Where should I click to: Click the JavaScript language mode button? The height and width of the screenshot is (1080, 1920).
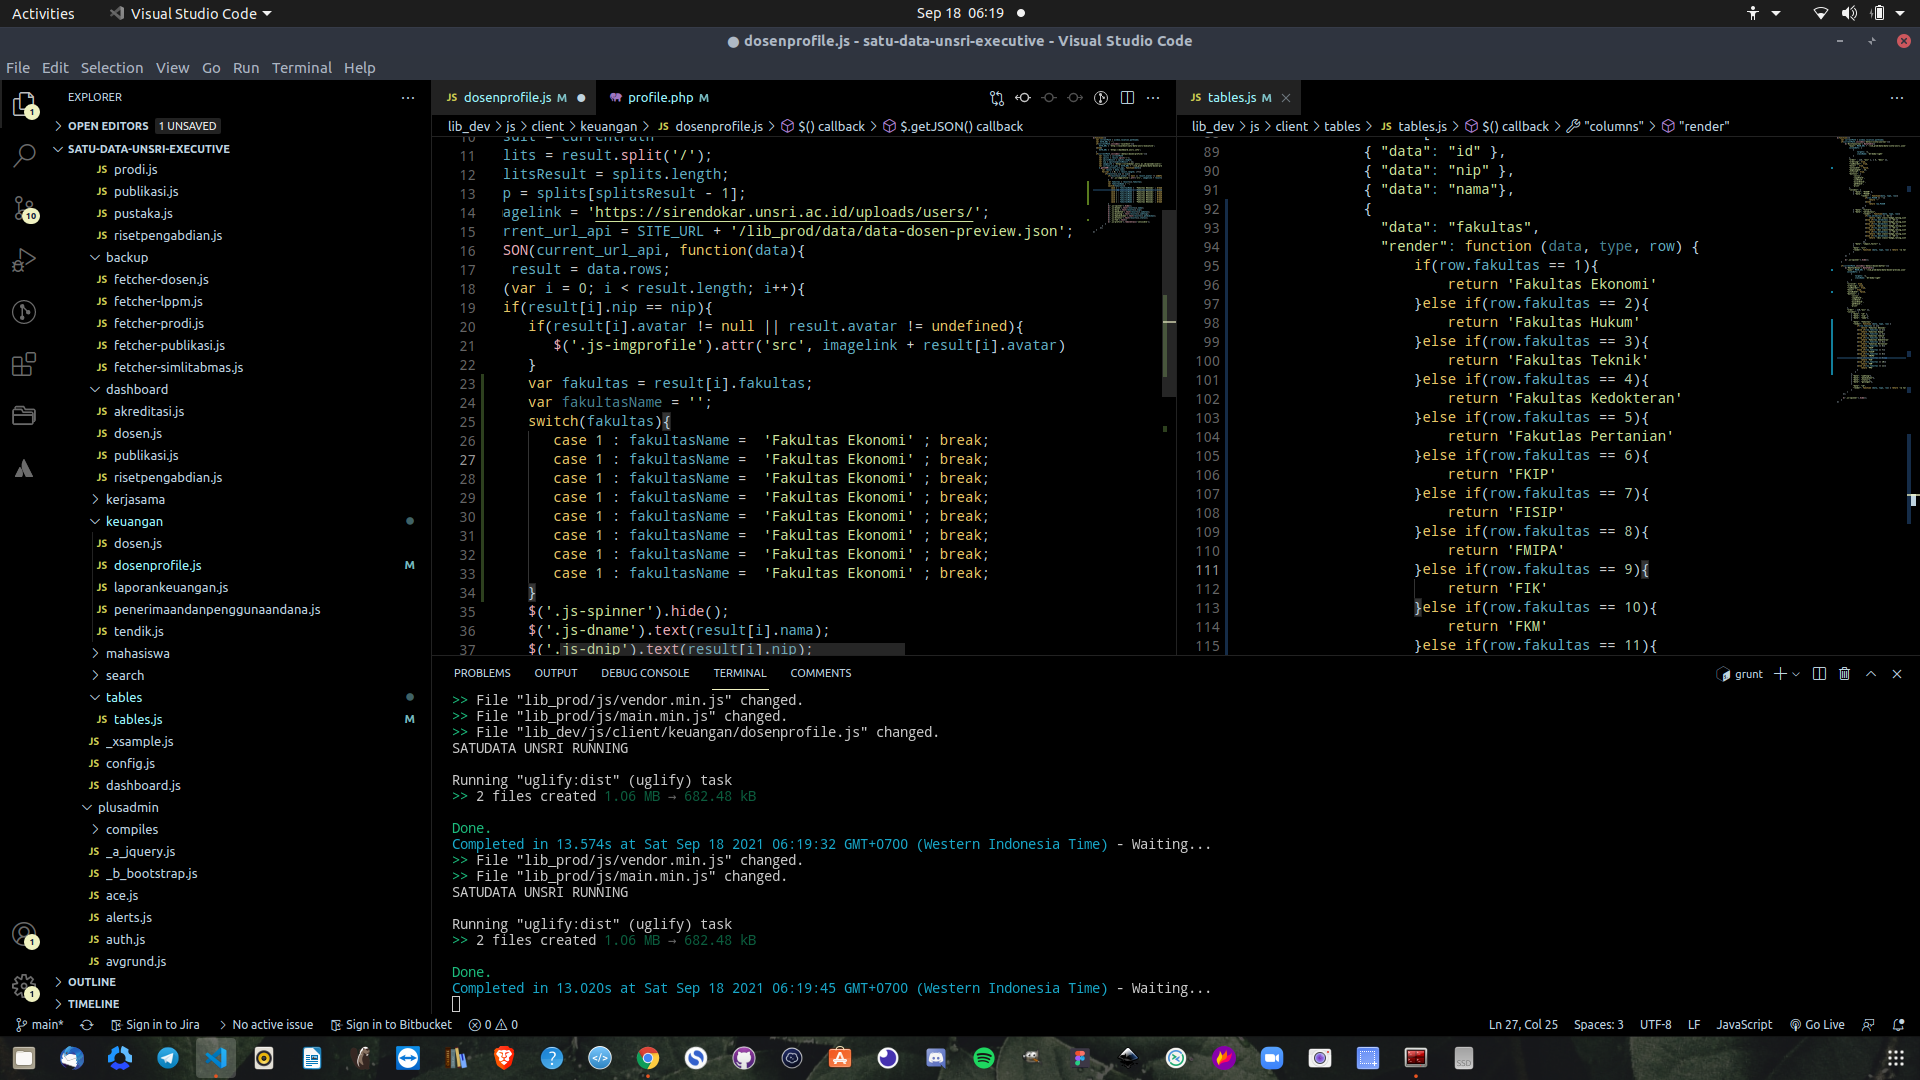pos(1743,1025)
